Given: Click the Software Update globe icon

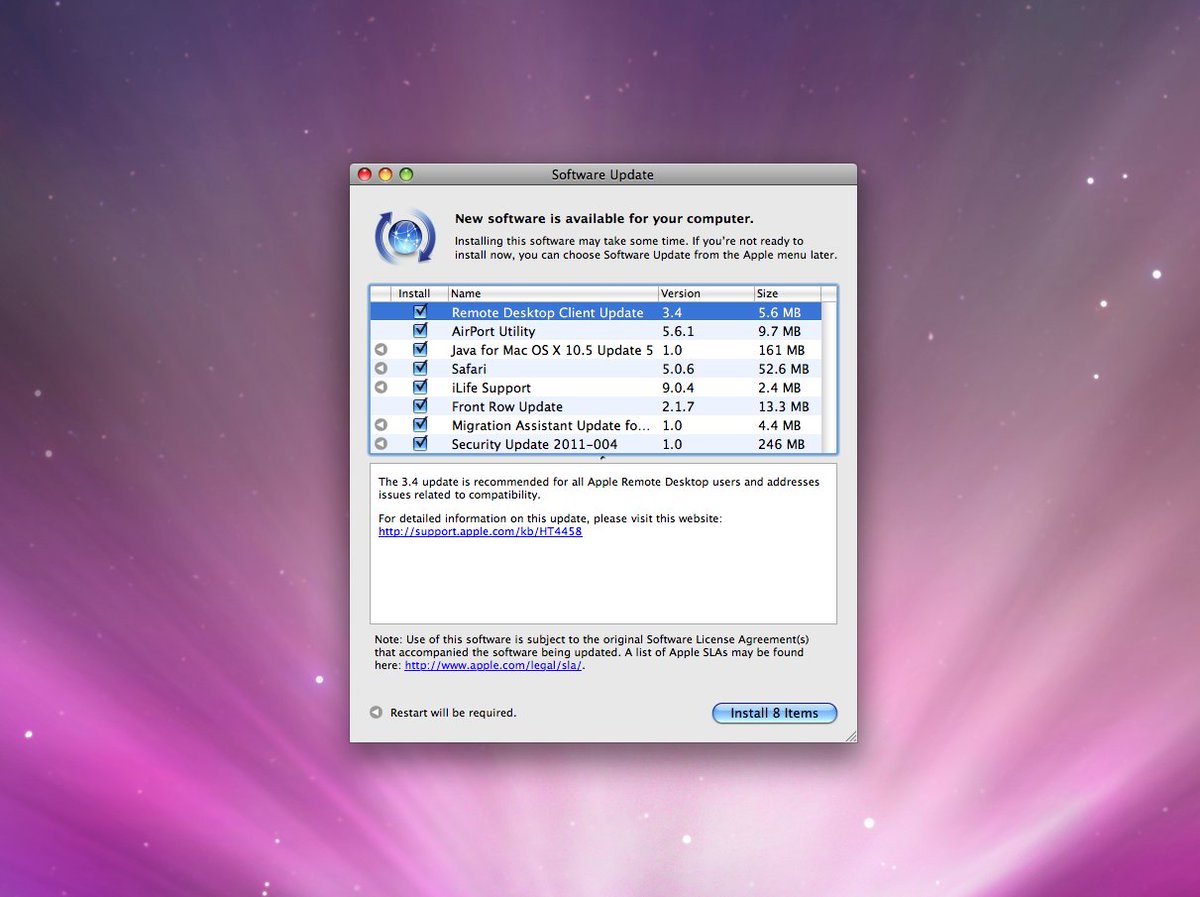Looking at the screenshot, I should point(405,236).
